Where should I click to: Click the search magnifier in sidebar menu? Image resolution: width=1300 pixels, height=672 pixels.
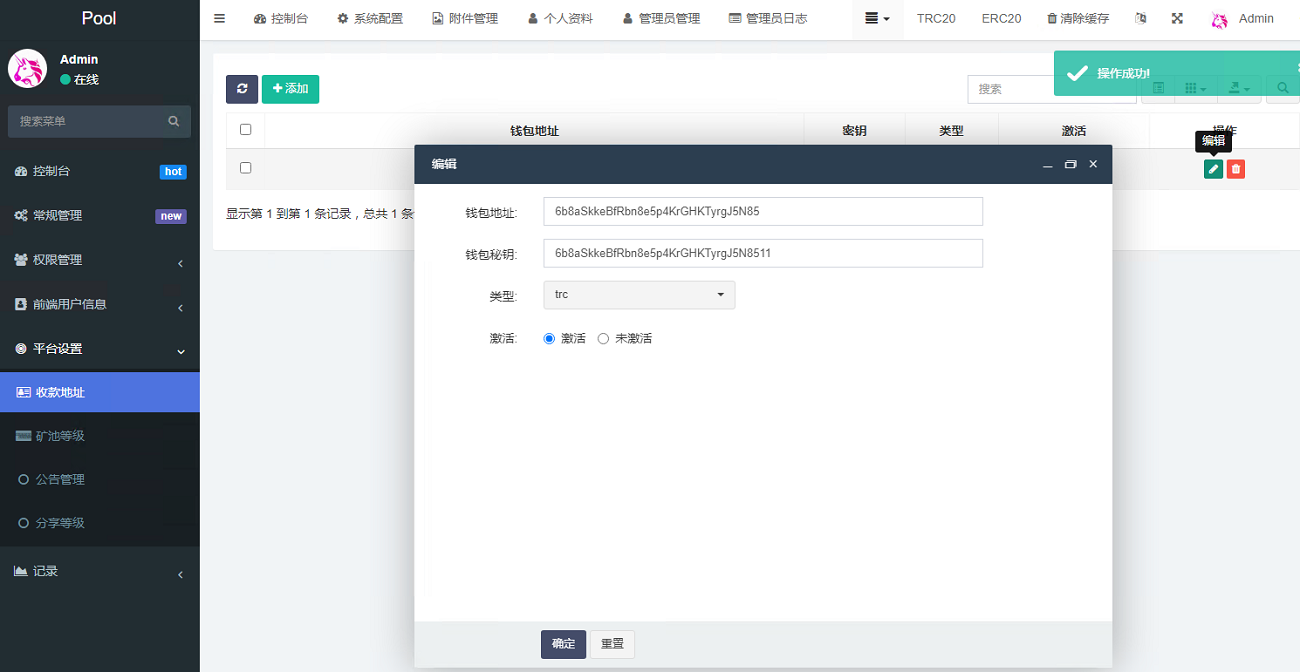pos(174,121)
